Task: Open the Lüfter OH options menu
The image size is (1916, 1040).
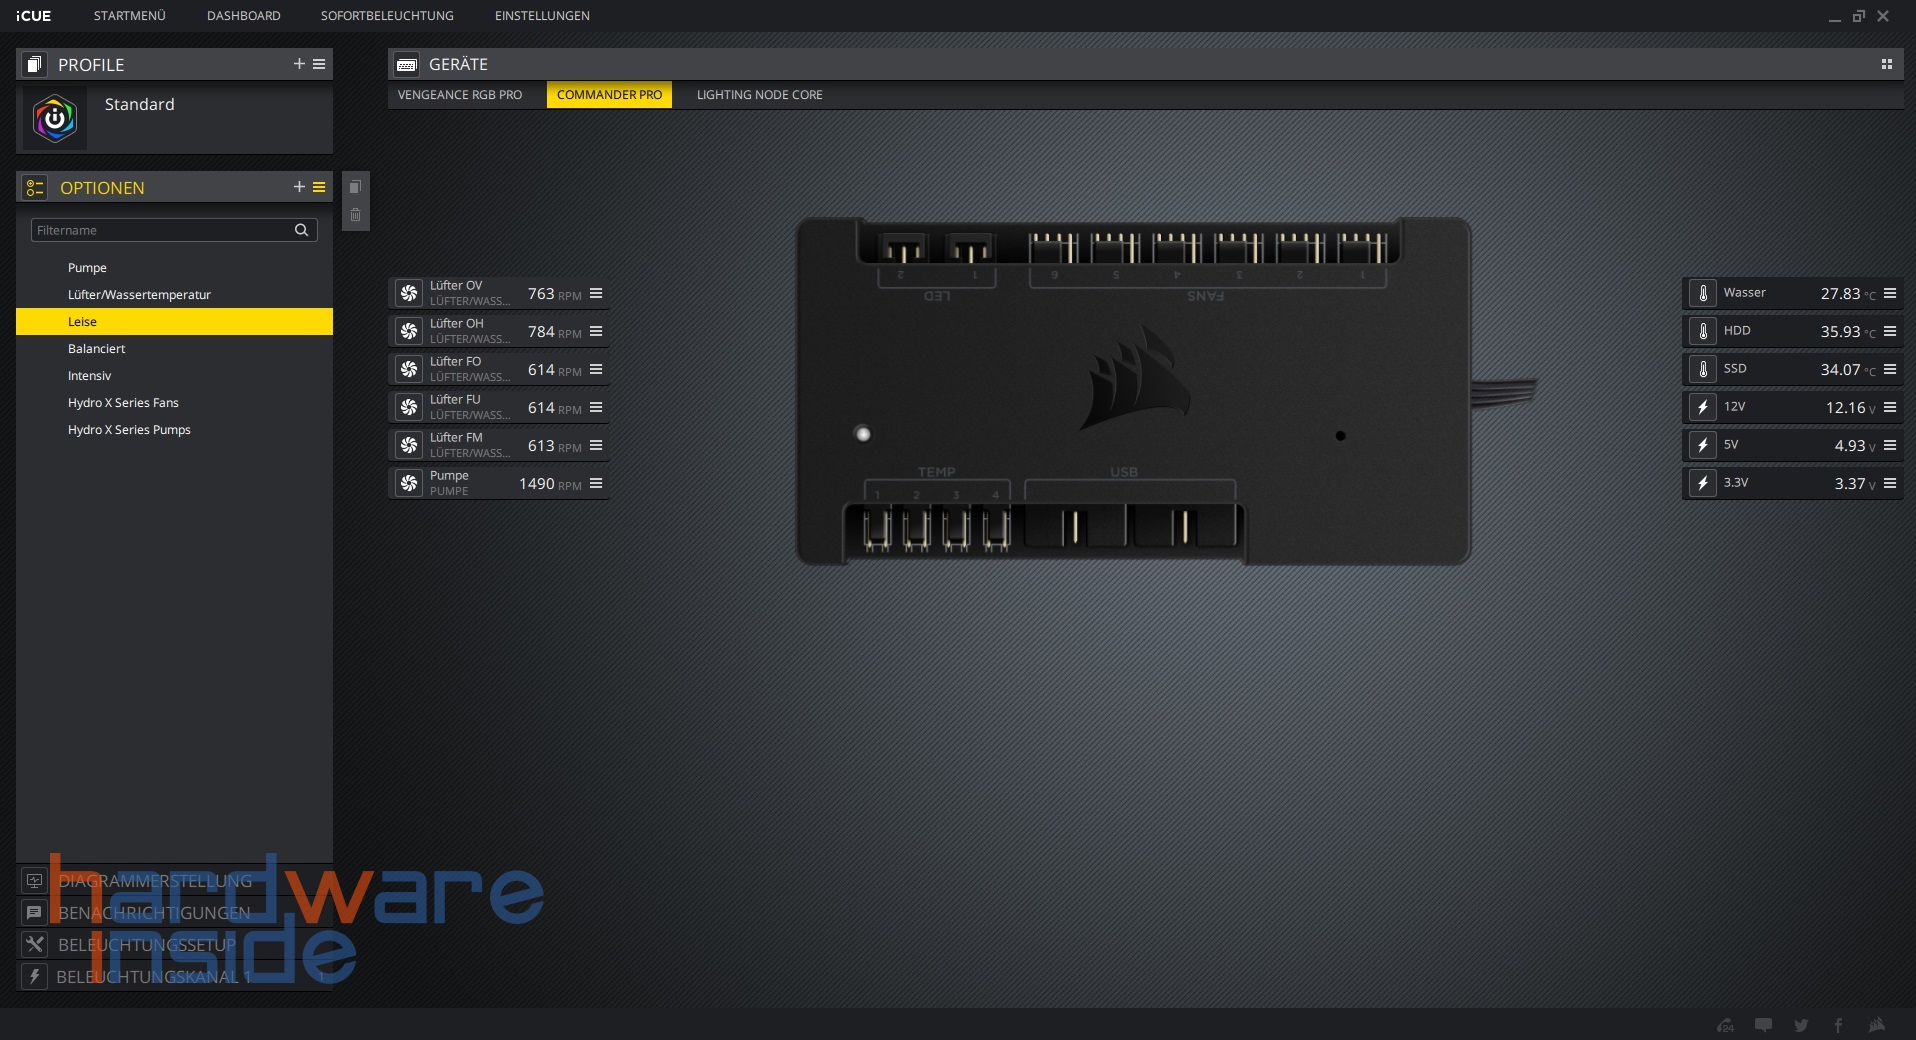Action: coord(596,331)
